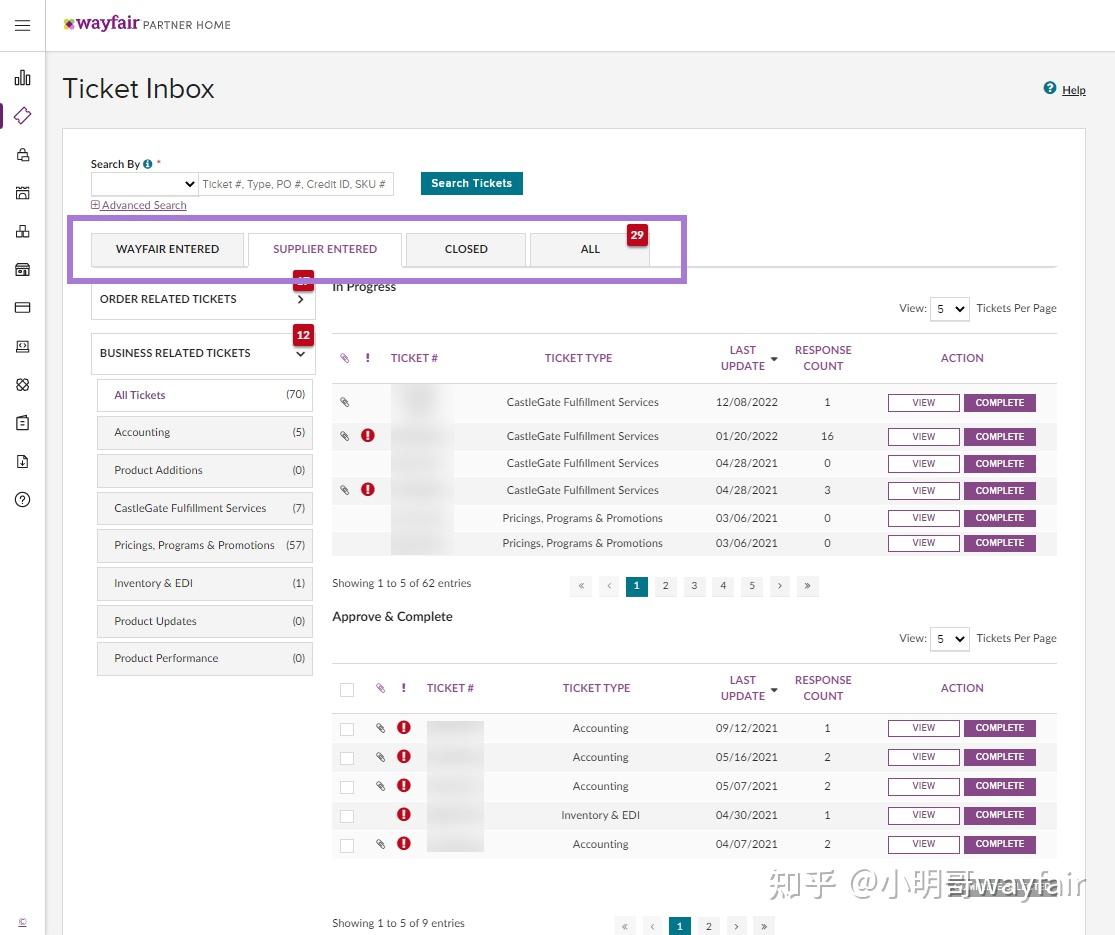Screen dimensions: 1115x935
Task: Open the analytics bar-chart icon in sidebar
Action: point(22,77)
